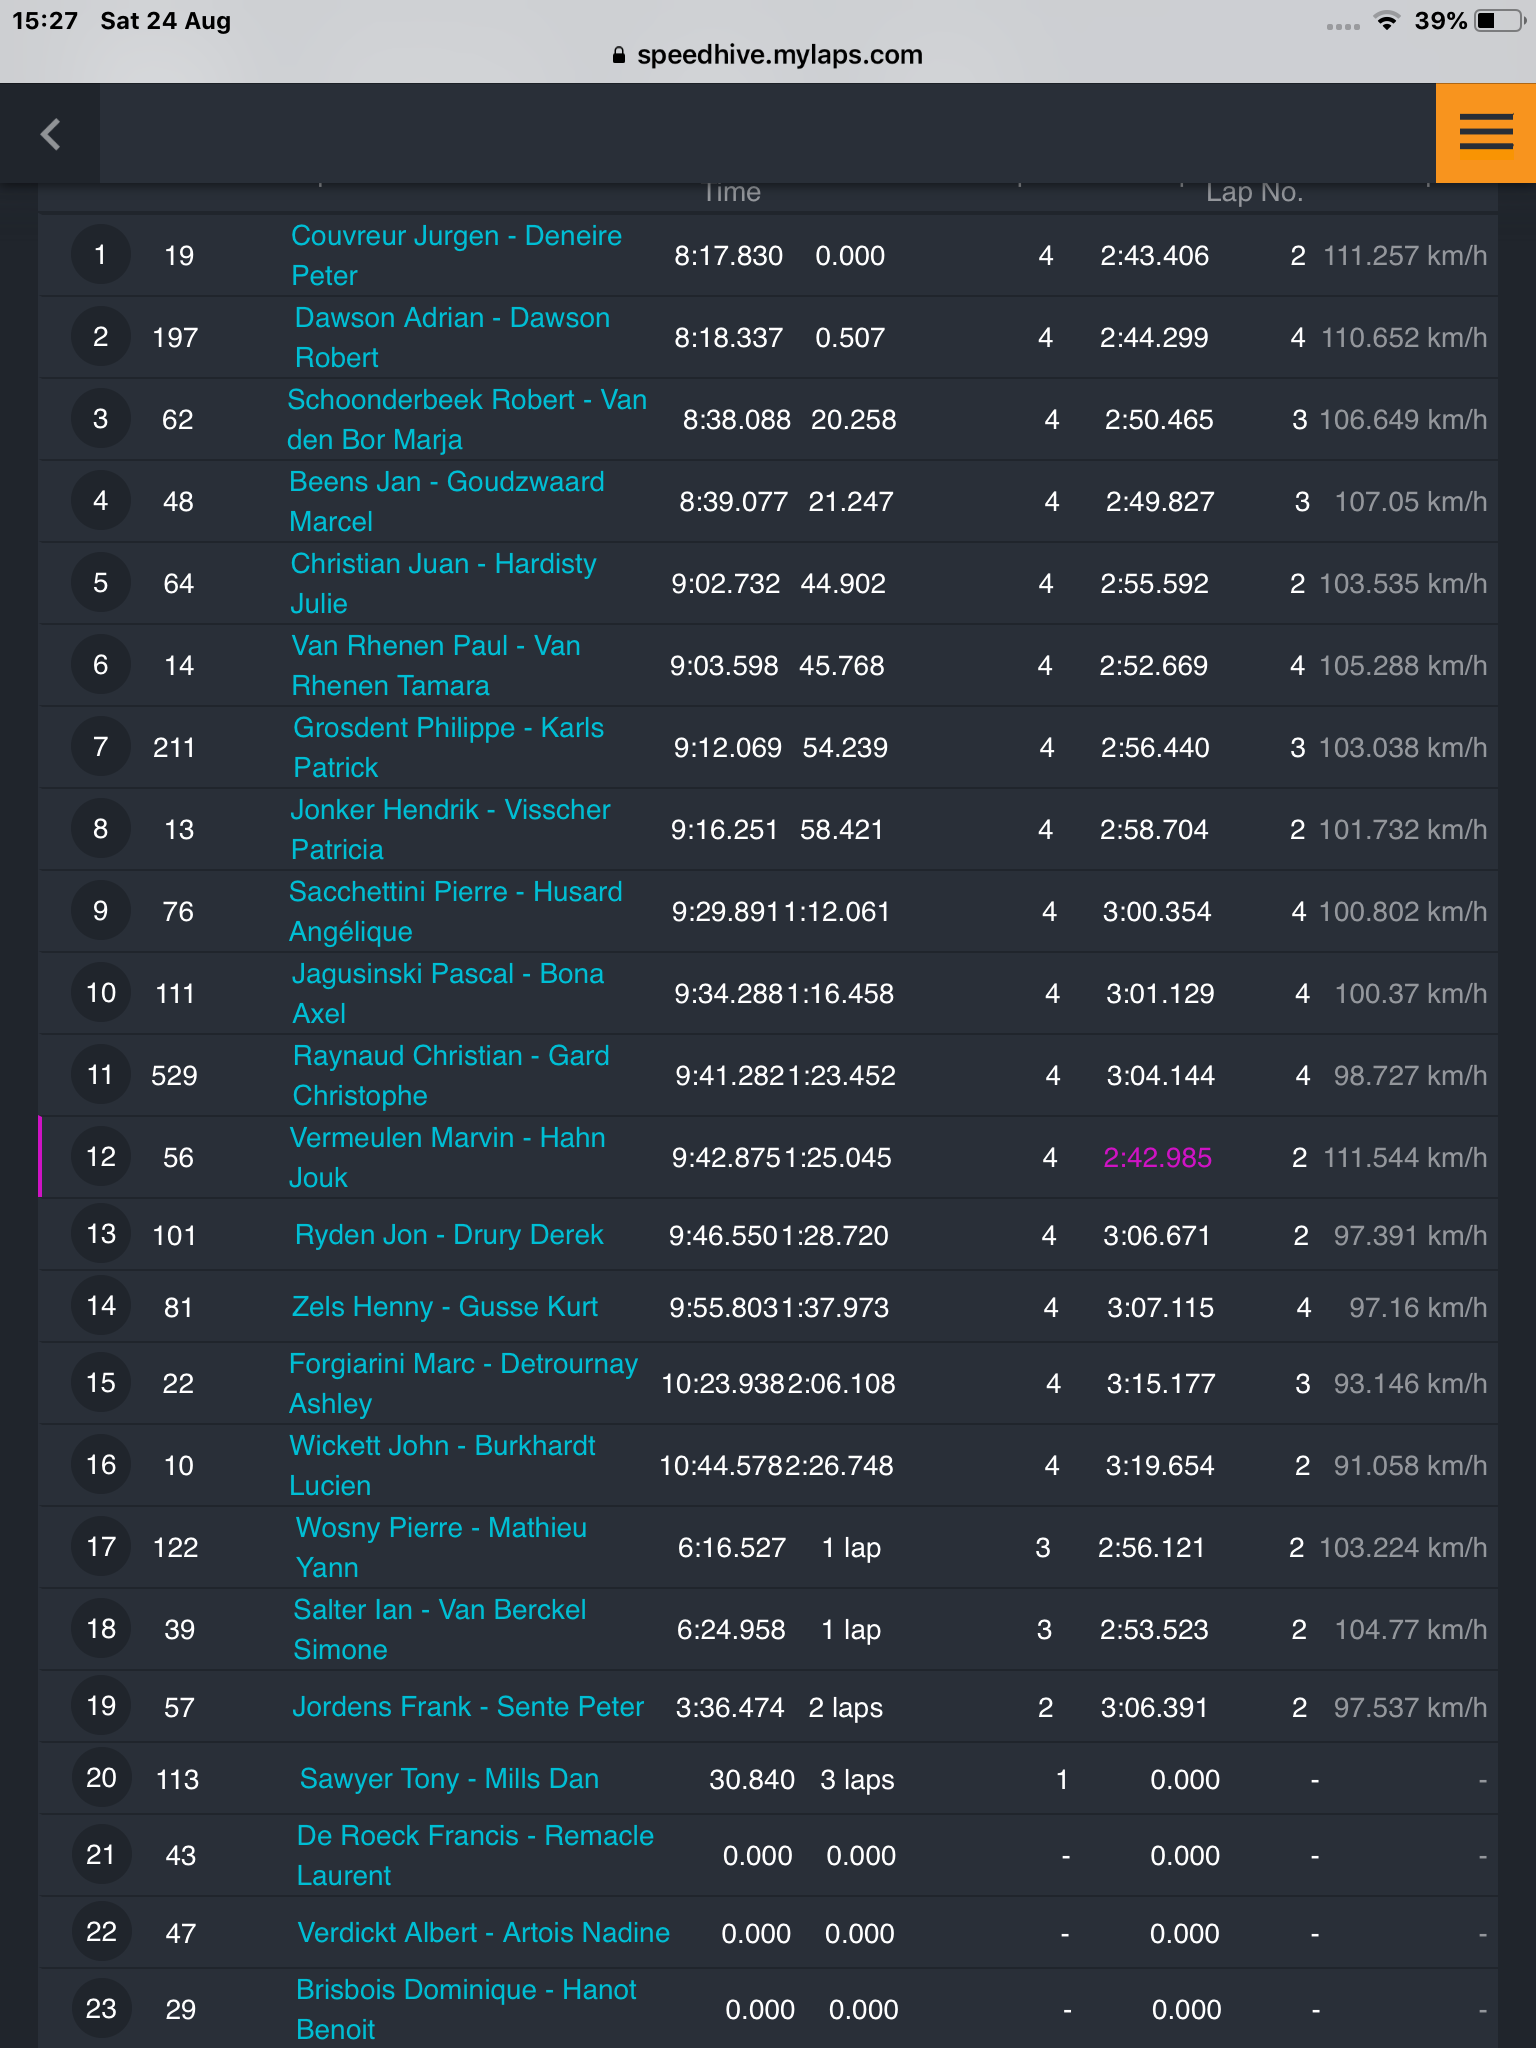The image size is (1536, 2048).
Task: Open Dawson Adrian - Dawson Robert entry
Action: [x=452, y=338]
